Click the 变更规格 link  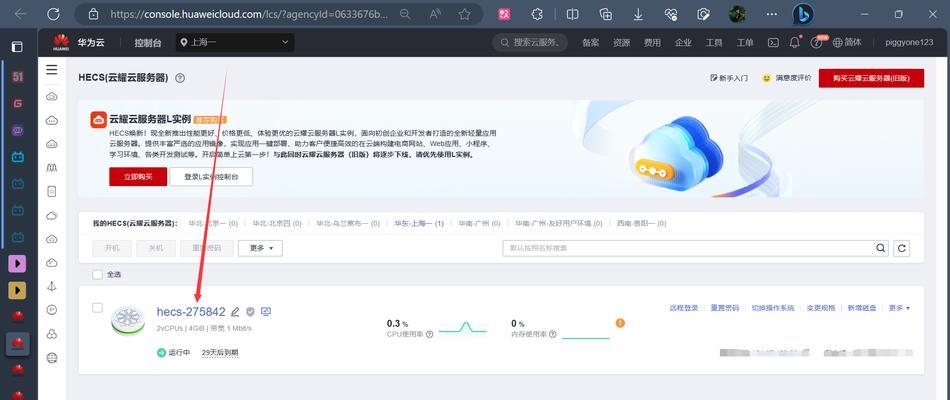pyautogui.click(x=820, y=308)
